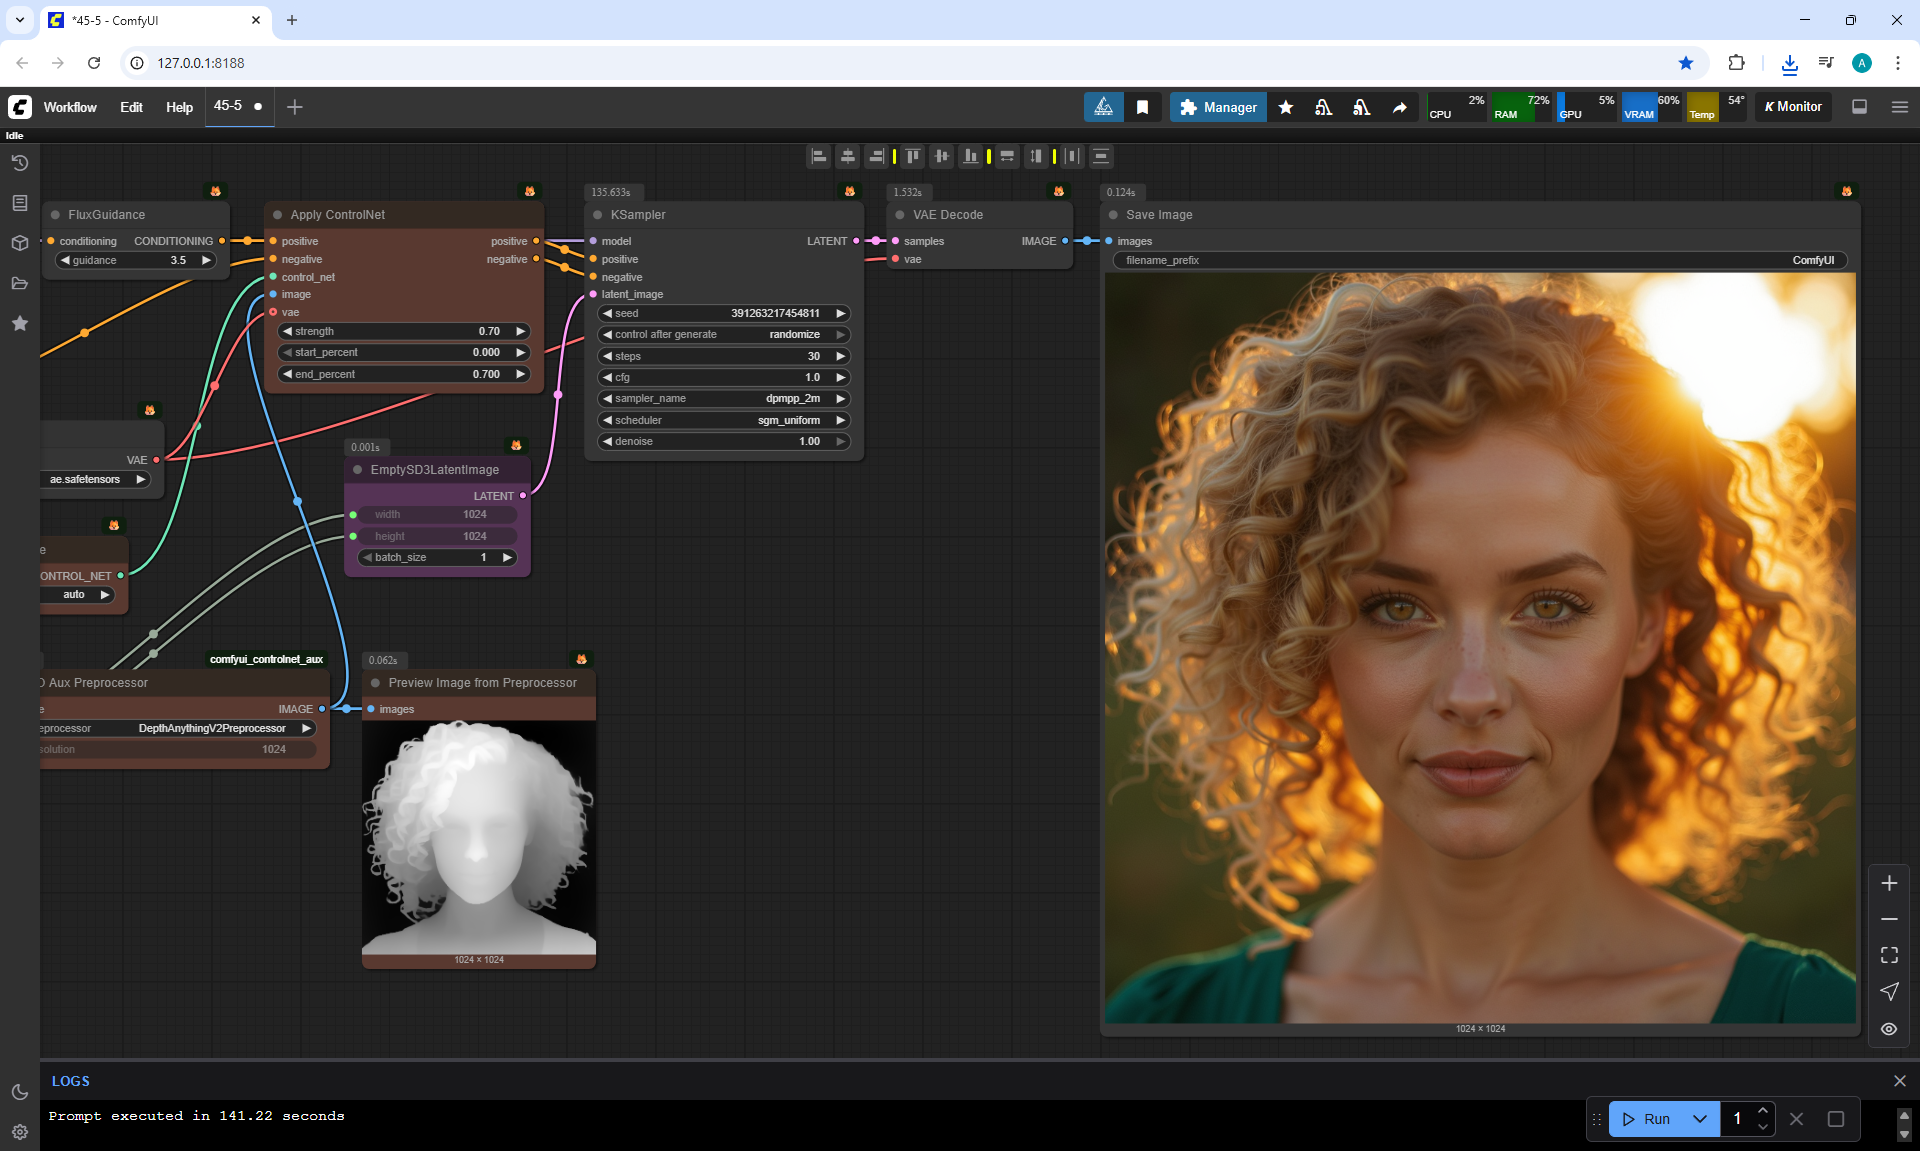The width and height of the screenshot is (1920, 1151).
Task: Toggle link visibility with the eye icon
Action: click(1889, 1028)
